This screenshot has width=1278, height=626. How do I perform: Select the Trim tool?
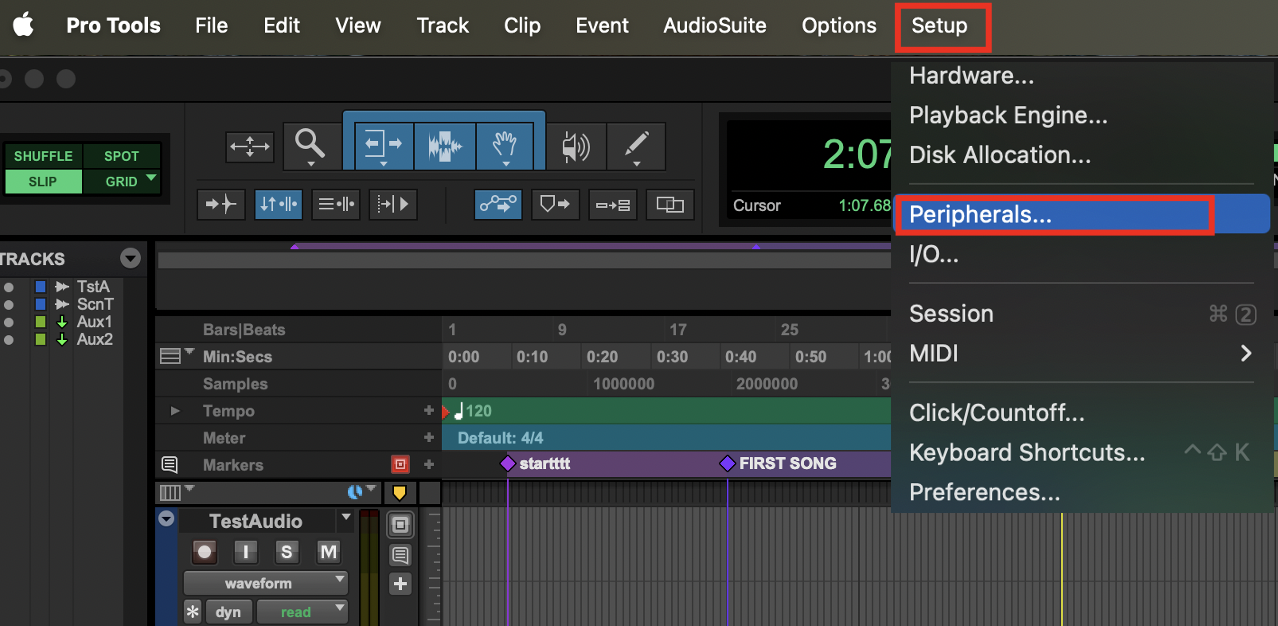[x=382, y=146]
